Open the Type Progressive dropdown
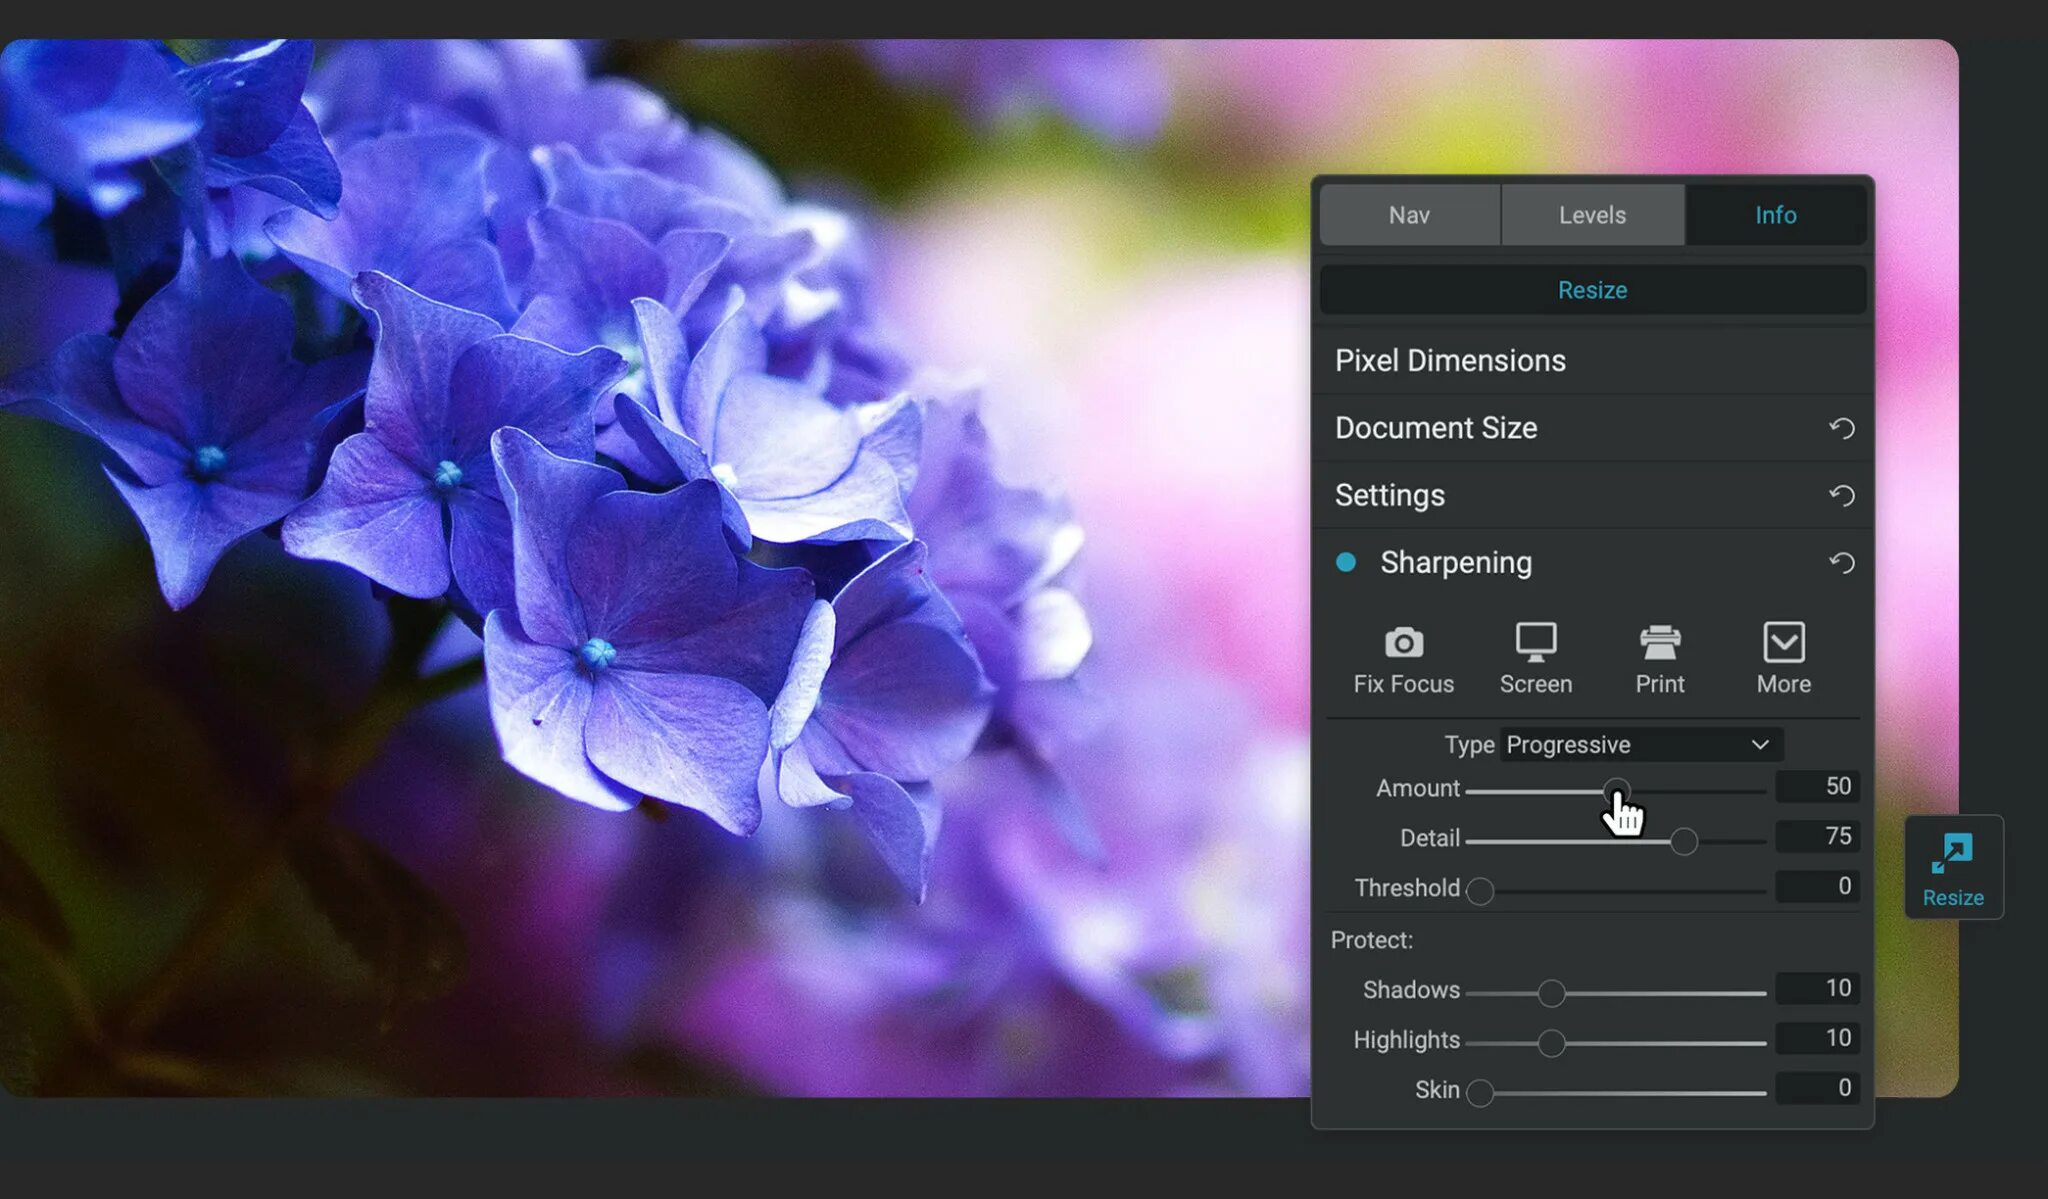Image resolution: width=2048 pixels, height=1199 pixels. pos(1640,745)
